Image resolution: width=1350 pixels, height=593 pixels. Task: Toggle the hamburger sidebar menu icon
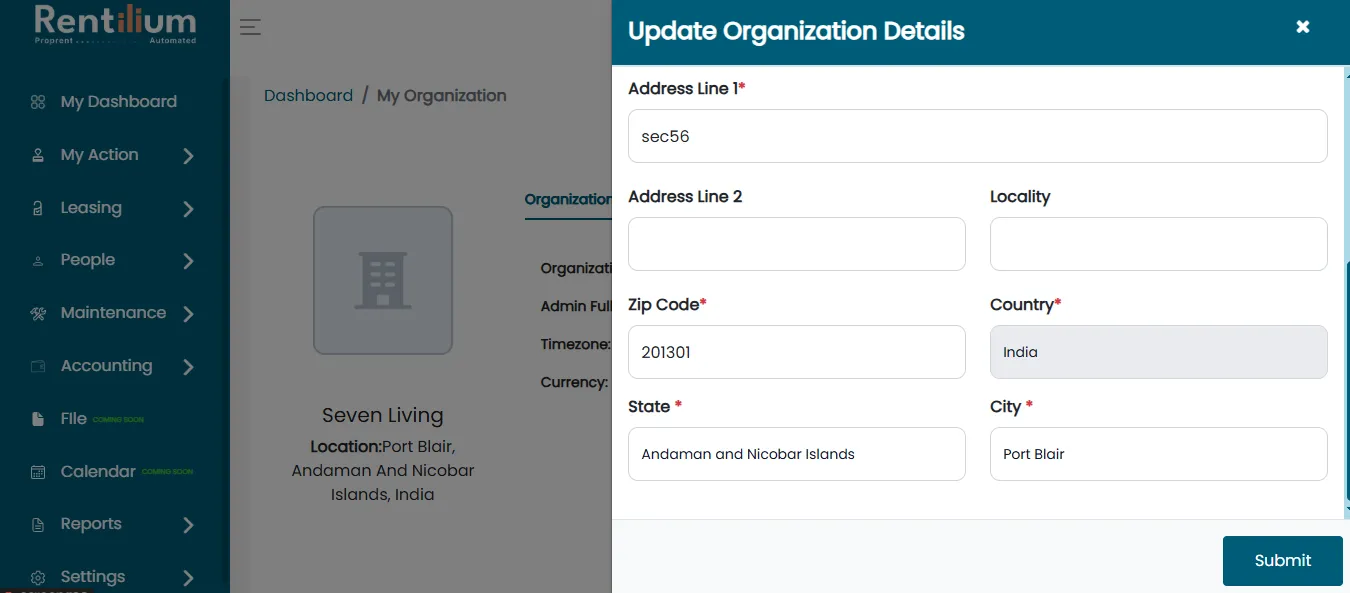[250, 27]
